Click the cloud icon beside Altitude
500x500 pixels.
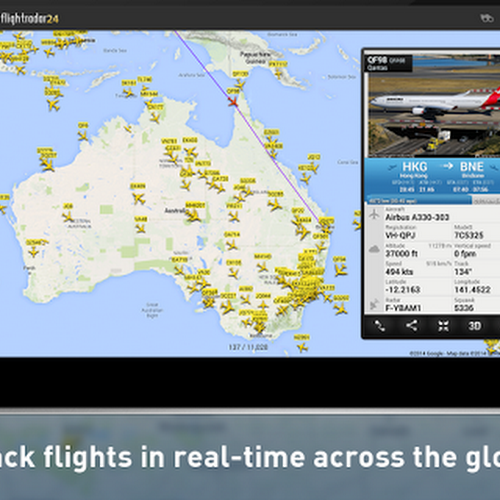pyautogui.click(x=374, y=249)
